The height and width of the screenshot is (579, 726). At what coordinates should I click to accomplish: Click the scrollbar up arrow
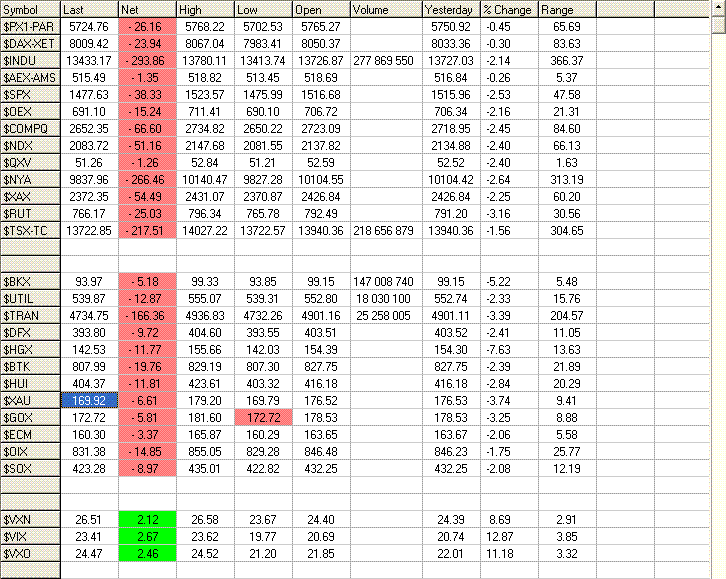[718, 8]
